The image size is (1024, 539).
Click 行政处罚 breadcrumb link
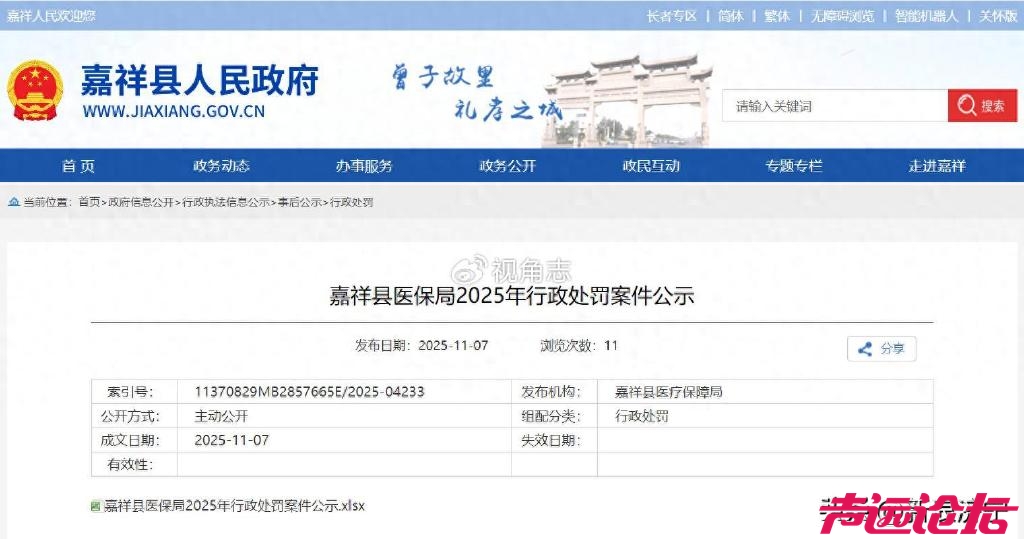[x=351, y=203]
